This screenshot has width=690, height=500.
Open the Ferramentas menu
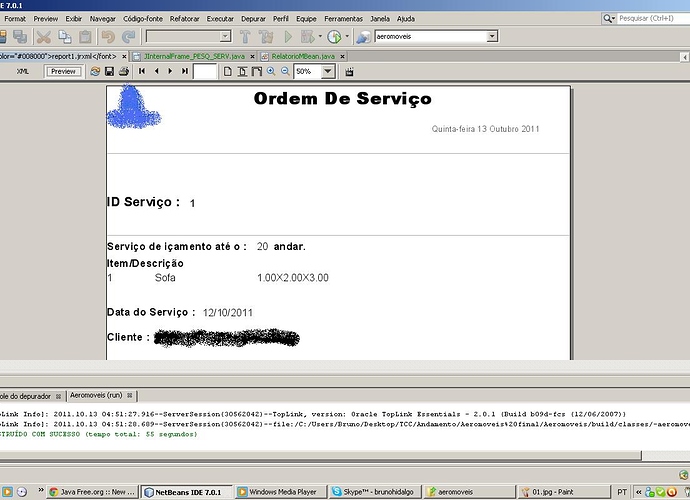(x=343, y=19)
